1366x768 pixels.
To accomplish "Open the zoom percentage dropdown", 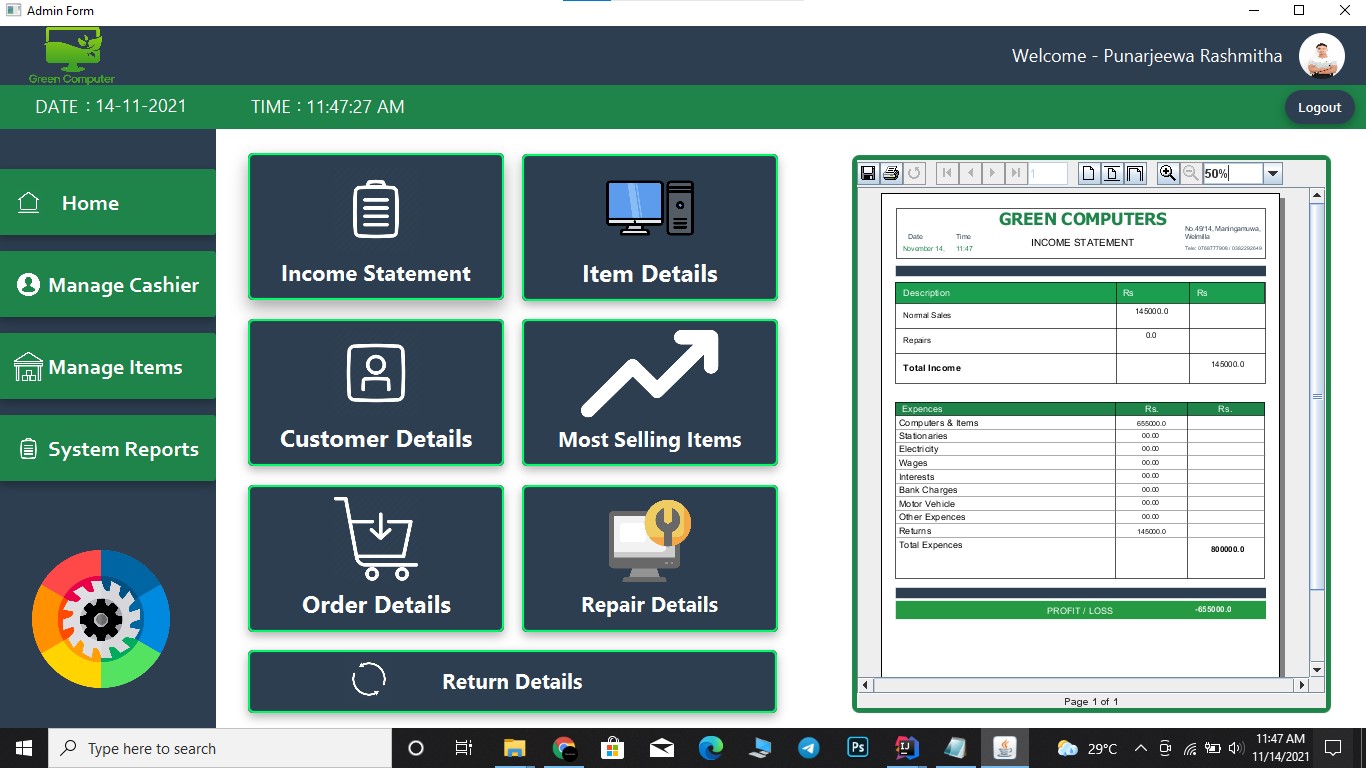I will pyautogui.click(x=1272, y=172).
